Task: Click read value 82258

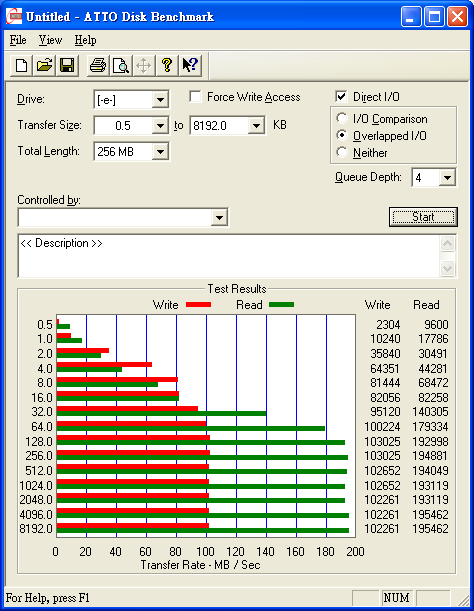Action: [433, 397]
